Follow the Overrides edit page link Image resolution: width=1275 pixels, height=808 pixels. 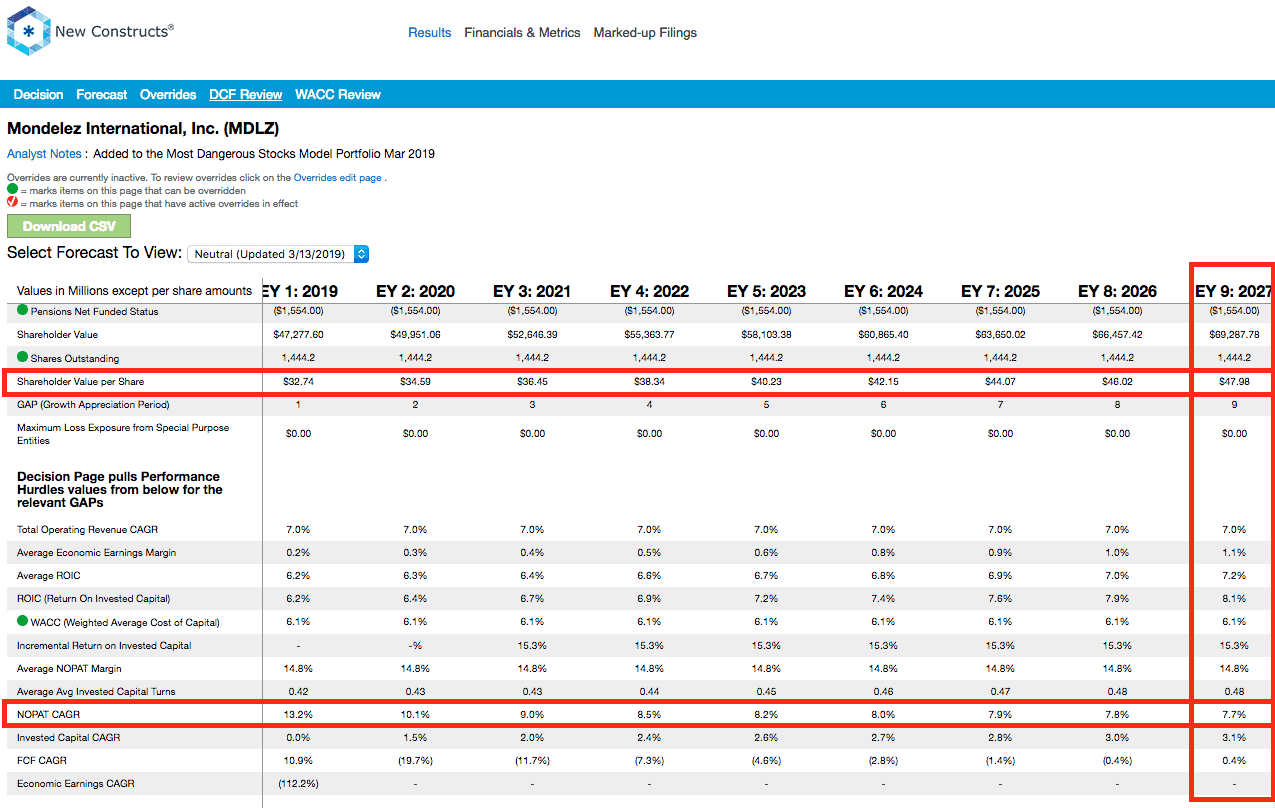[338, 177]
